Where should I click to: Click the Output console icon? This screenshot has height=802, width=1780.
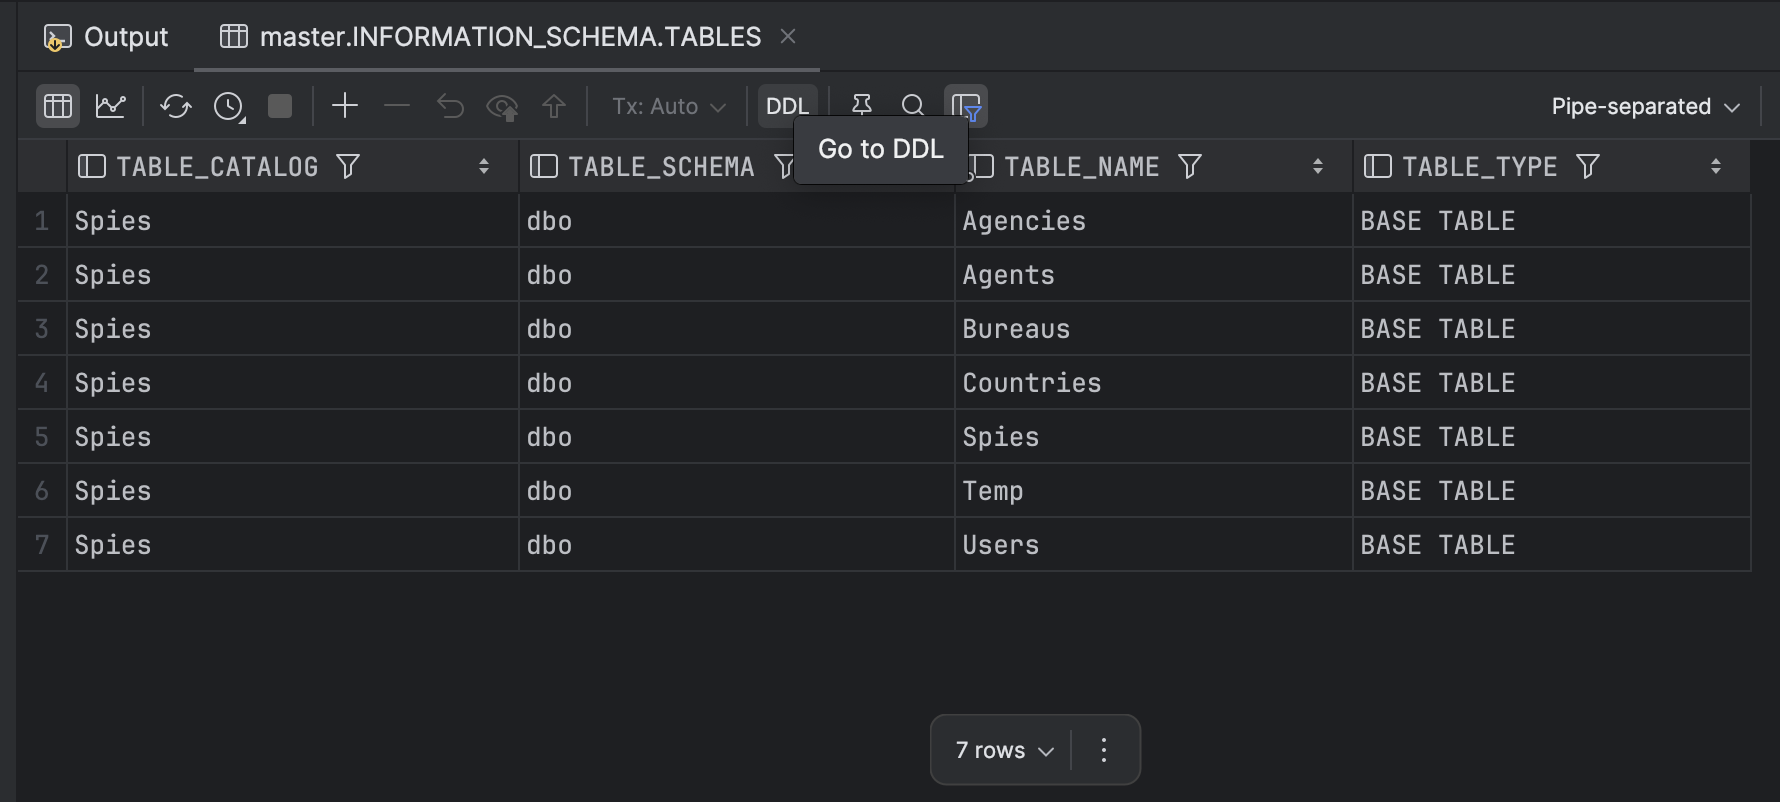57,38
